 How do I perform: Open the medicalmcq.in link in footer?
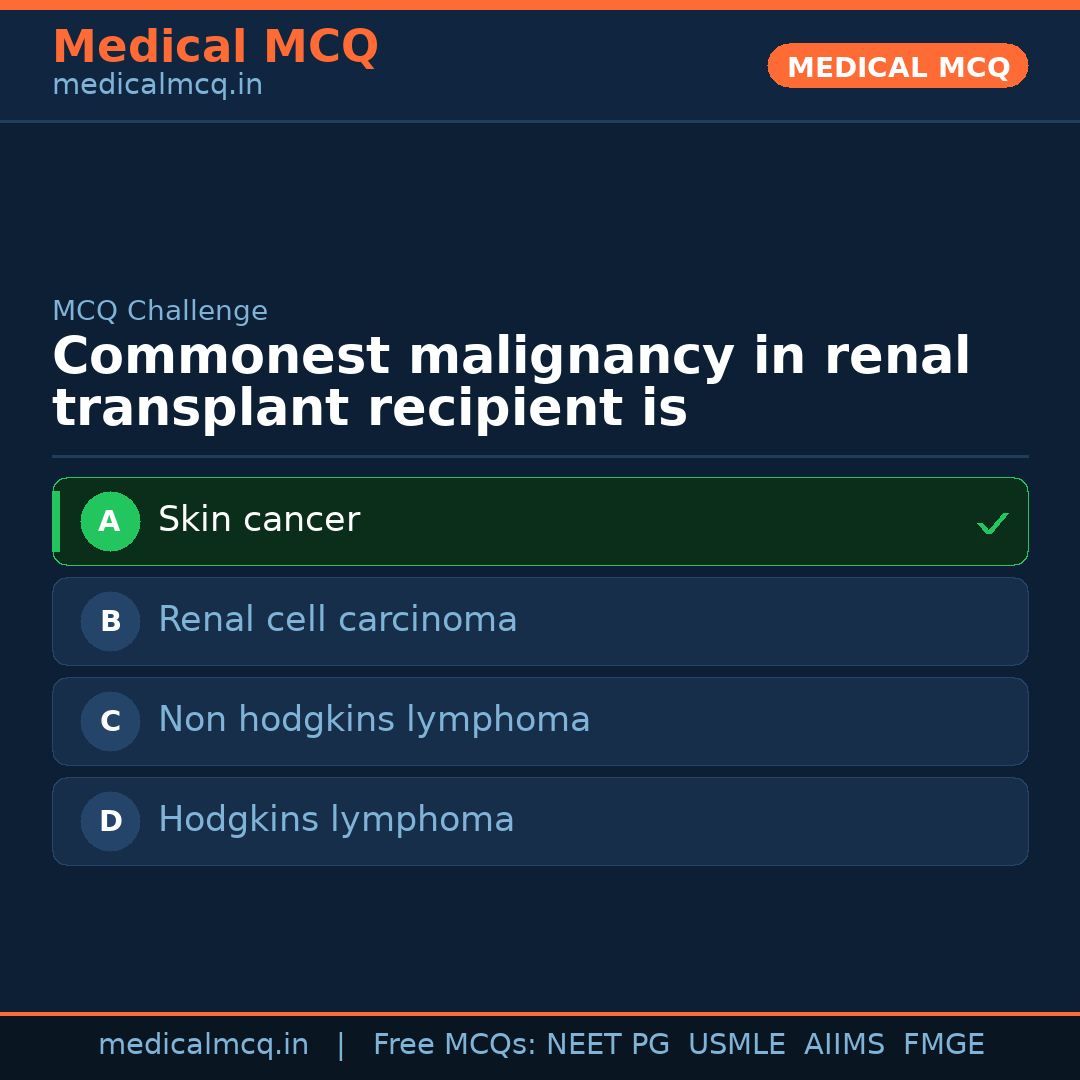point(203,1045)
